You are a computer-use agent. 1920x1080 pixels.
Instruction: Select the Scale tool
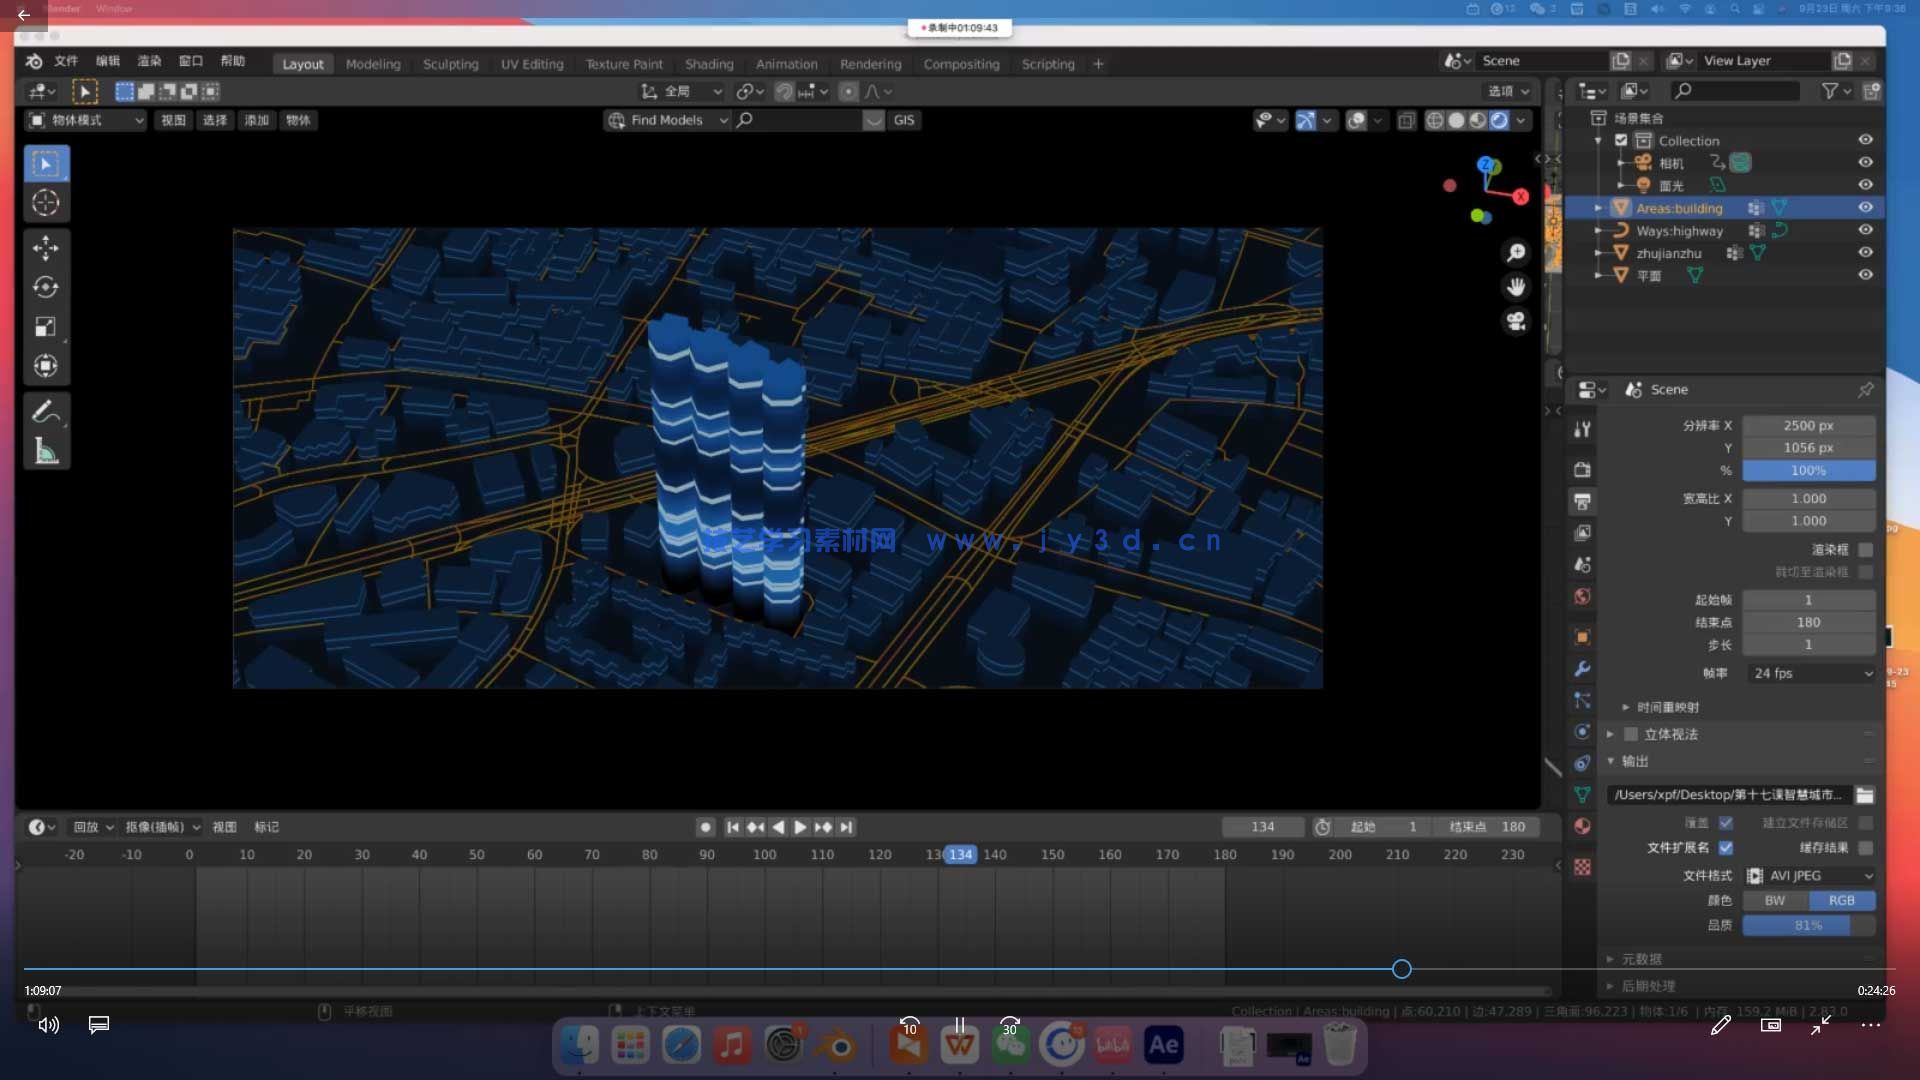46,327
